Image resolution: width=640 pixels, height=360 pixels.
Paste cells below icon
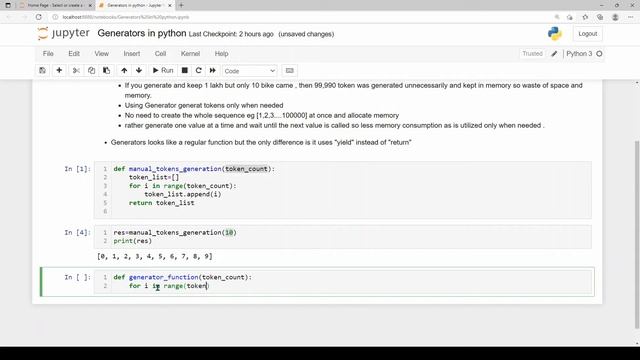[x=107, y=71]
